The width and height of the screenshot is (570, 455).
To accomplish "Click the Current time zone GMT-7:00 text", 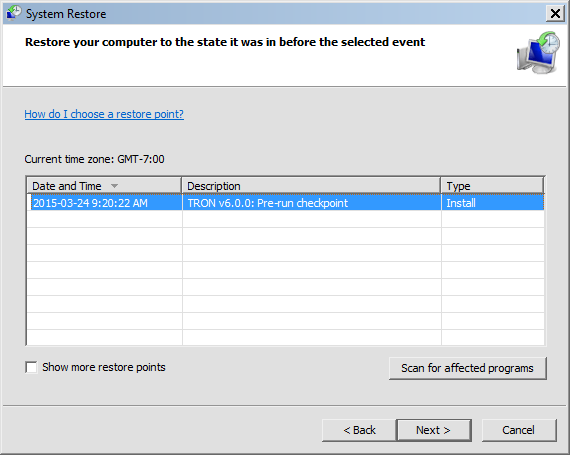I will point(95,159).
